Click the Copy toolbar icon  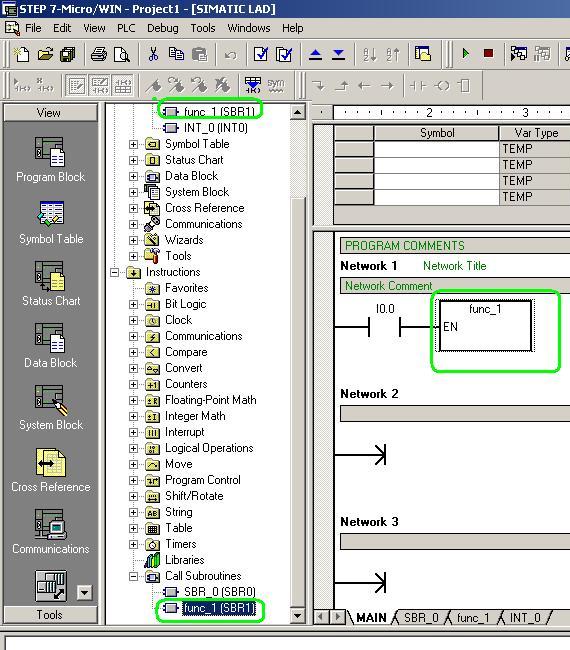click(176, 54)
